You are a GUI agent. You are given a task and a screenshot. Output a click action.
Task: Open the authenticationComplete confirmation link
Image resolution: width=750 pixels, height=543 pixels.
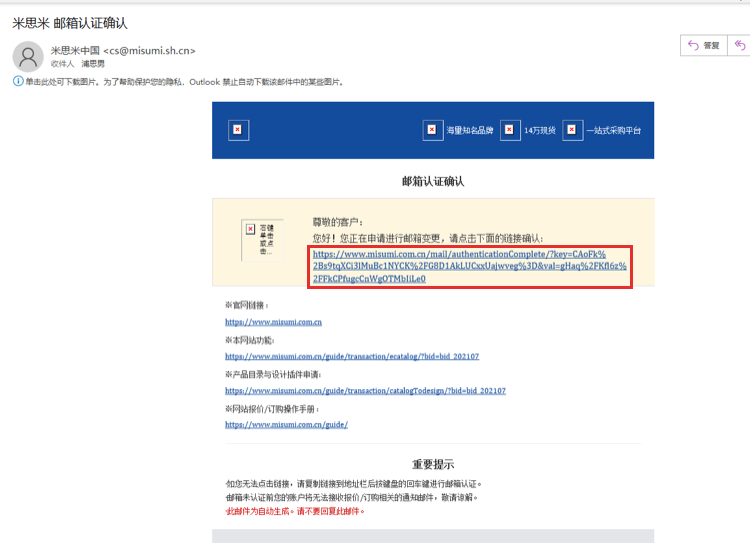tap(470, 266)
